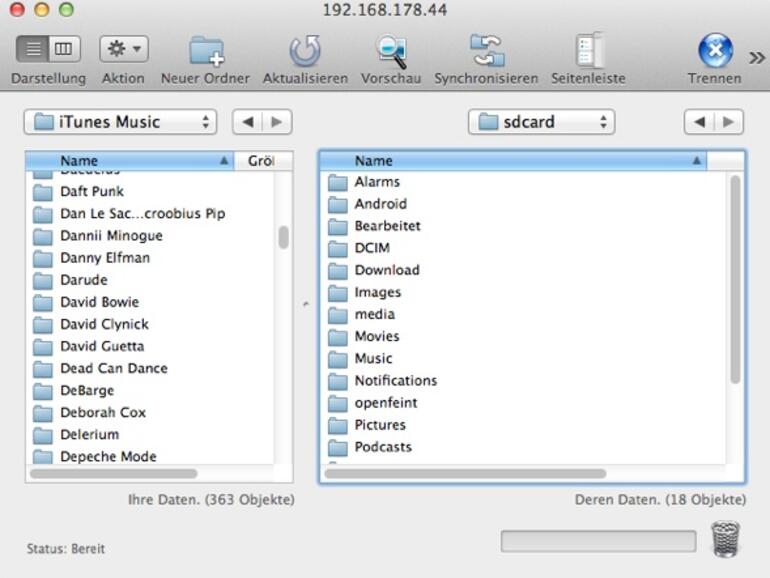The width and height of the screenshot is (770, 578).
Task: Switch to list view in Darstellung
Action: (32, 49)
